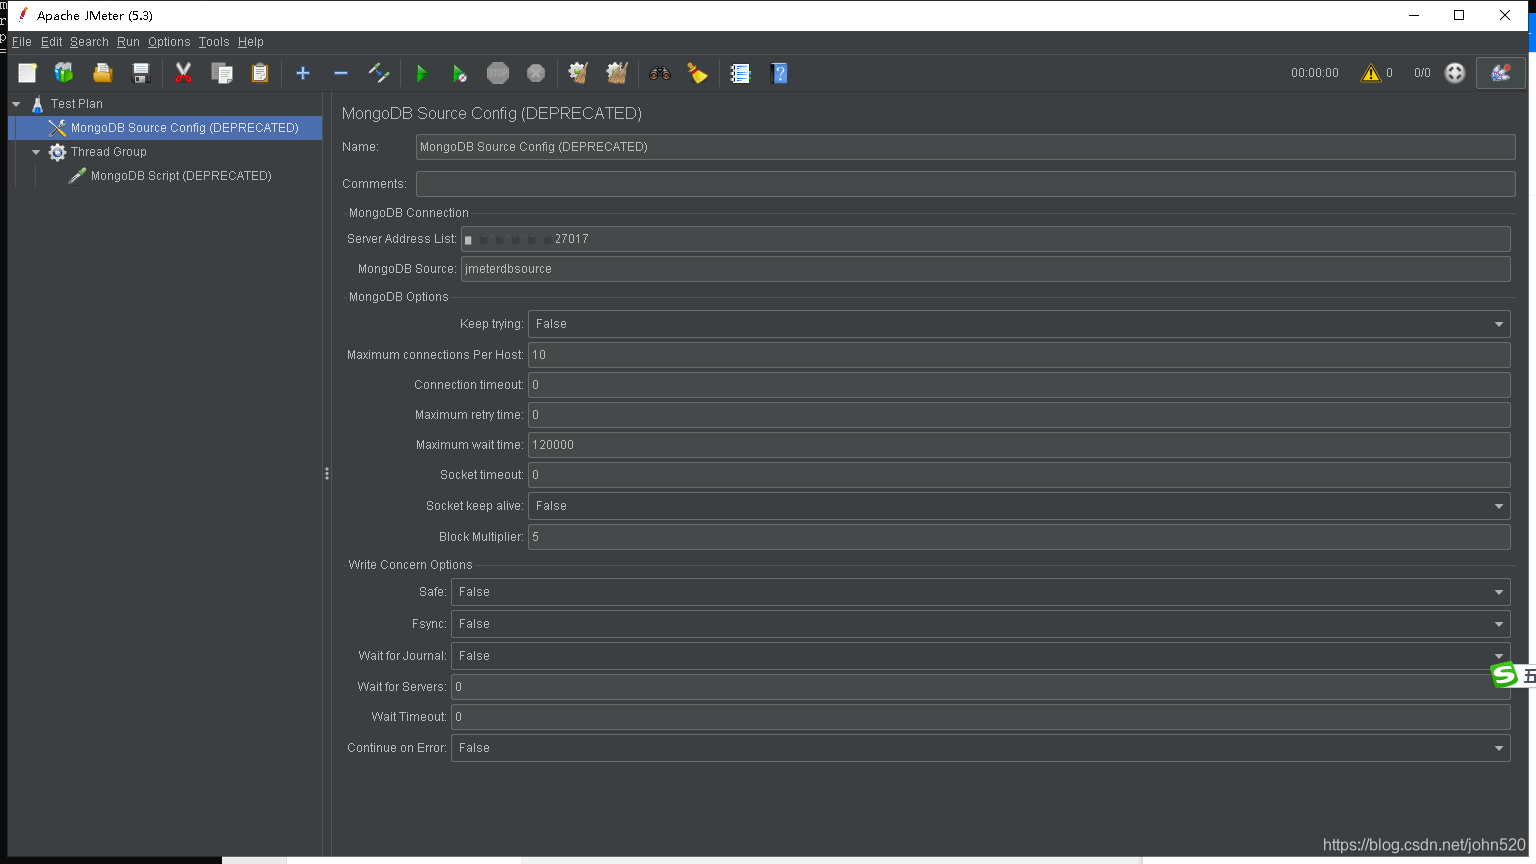Open the Search menu

89,42
